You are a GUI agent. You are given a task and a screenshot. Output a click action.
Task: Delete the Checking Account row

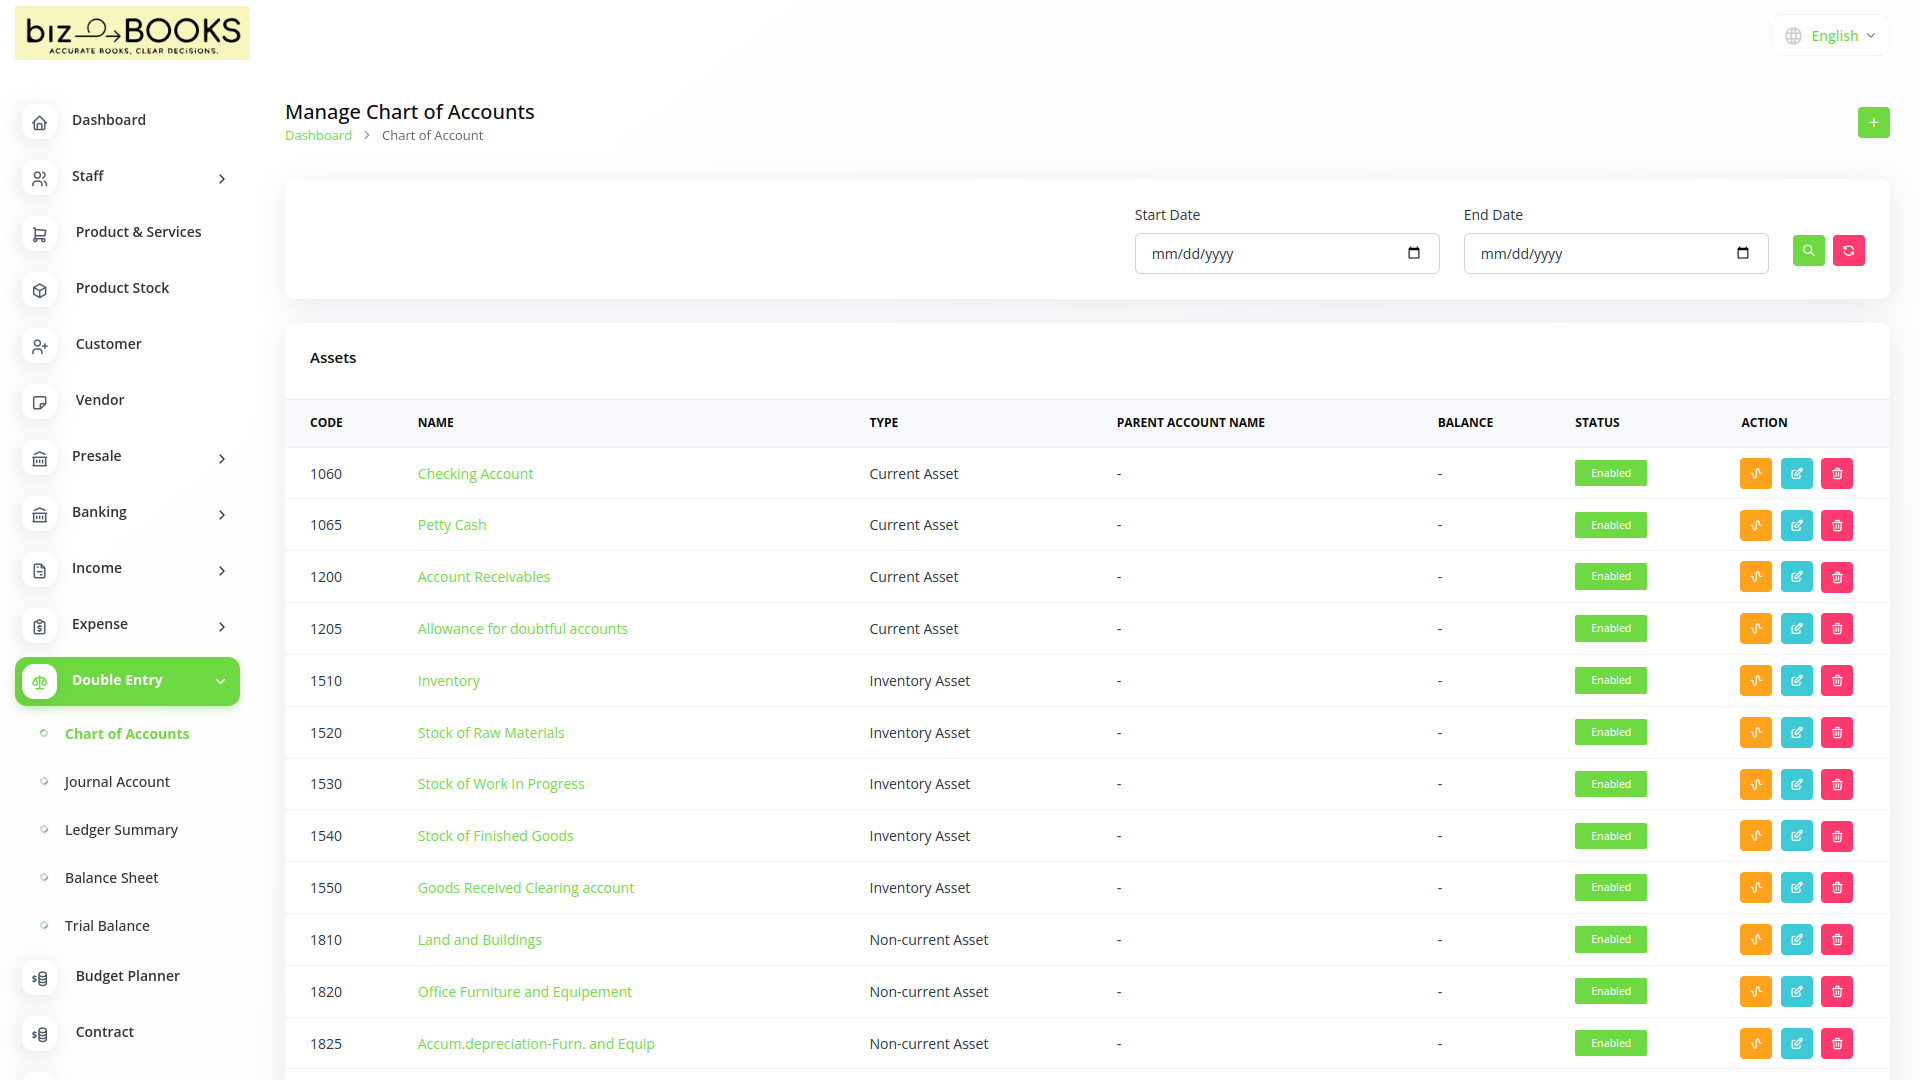coord(1837,474)
